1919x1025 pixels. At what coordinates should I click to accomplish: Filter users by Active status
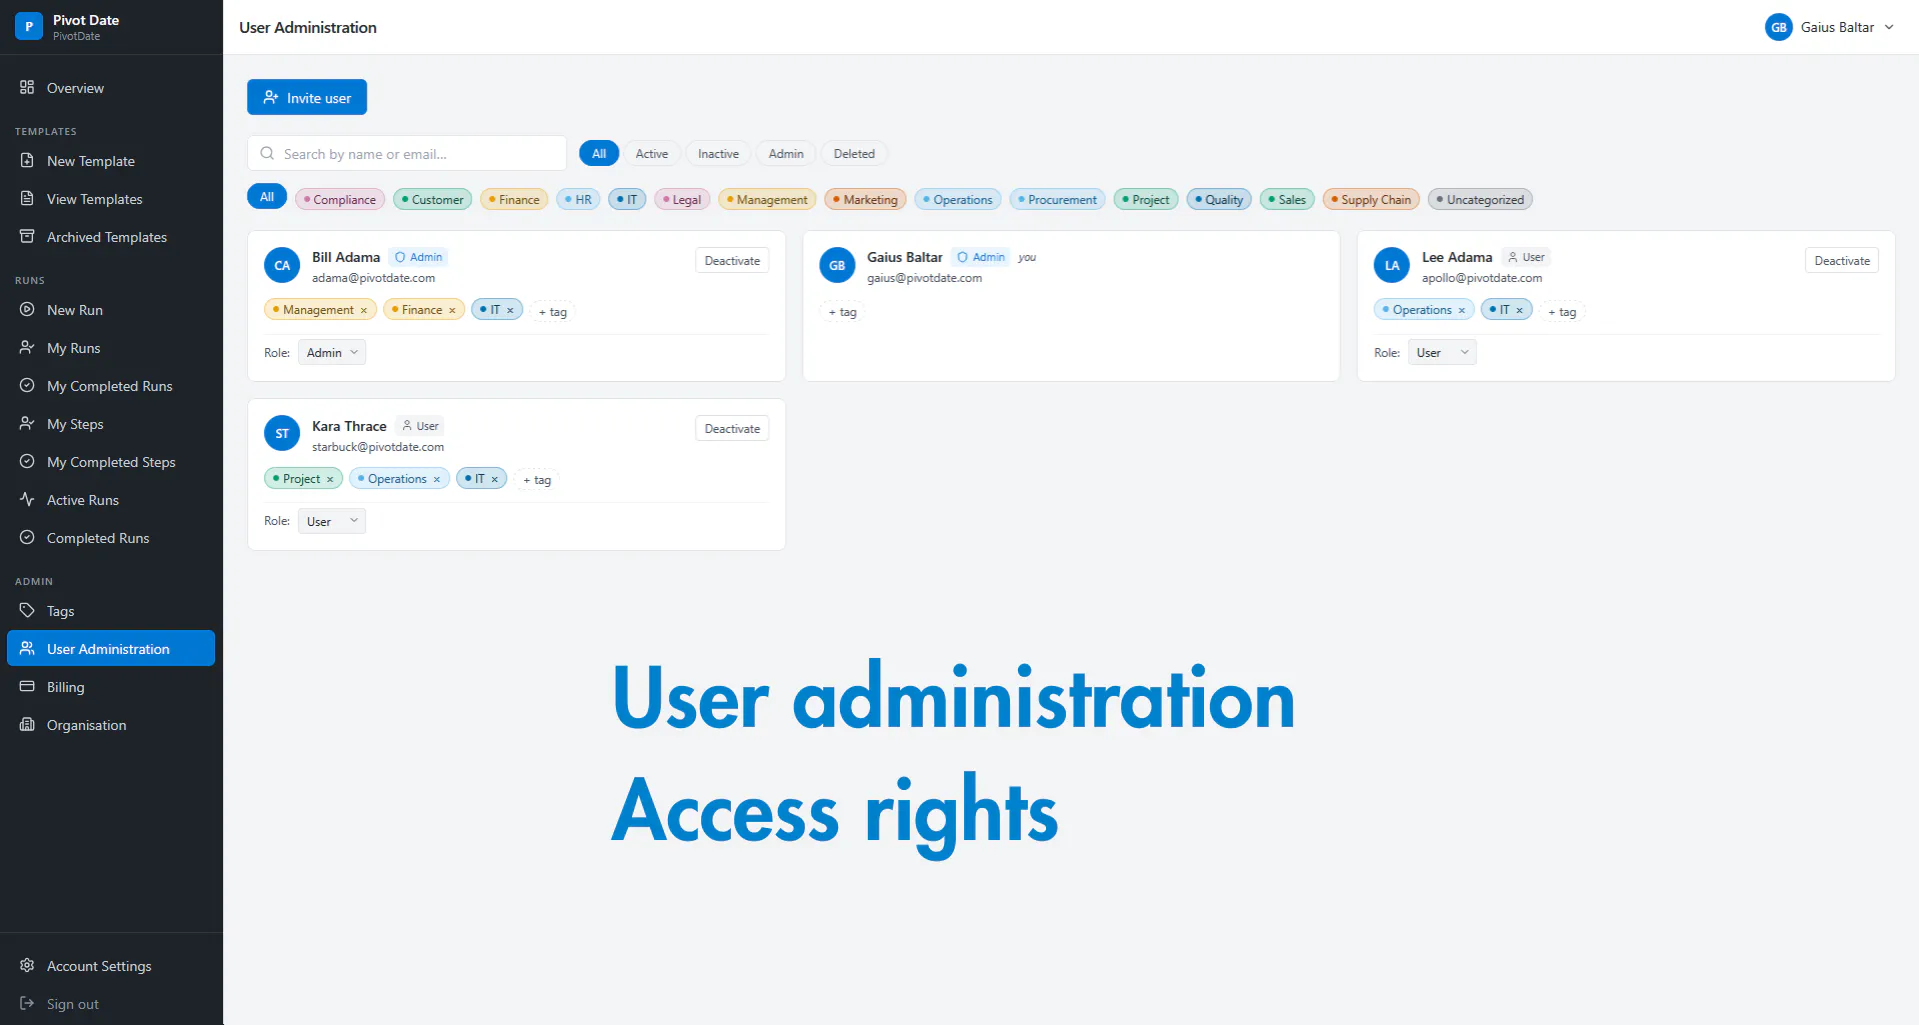652,153
